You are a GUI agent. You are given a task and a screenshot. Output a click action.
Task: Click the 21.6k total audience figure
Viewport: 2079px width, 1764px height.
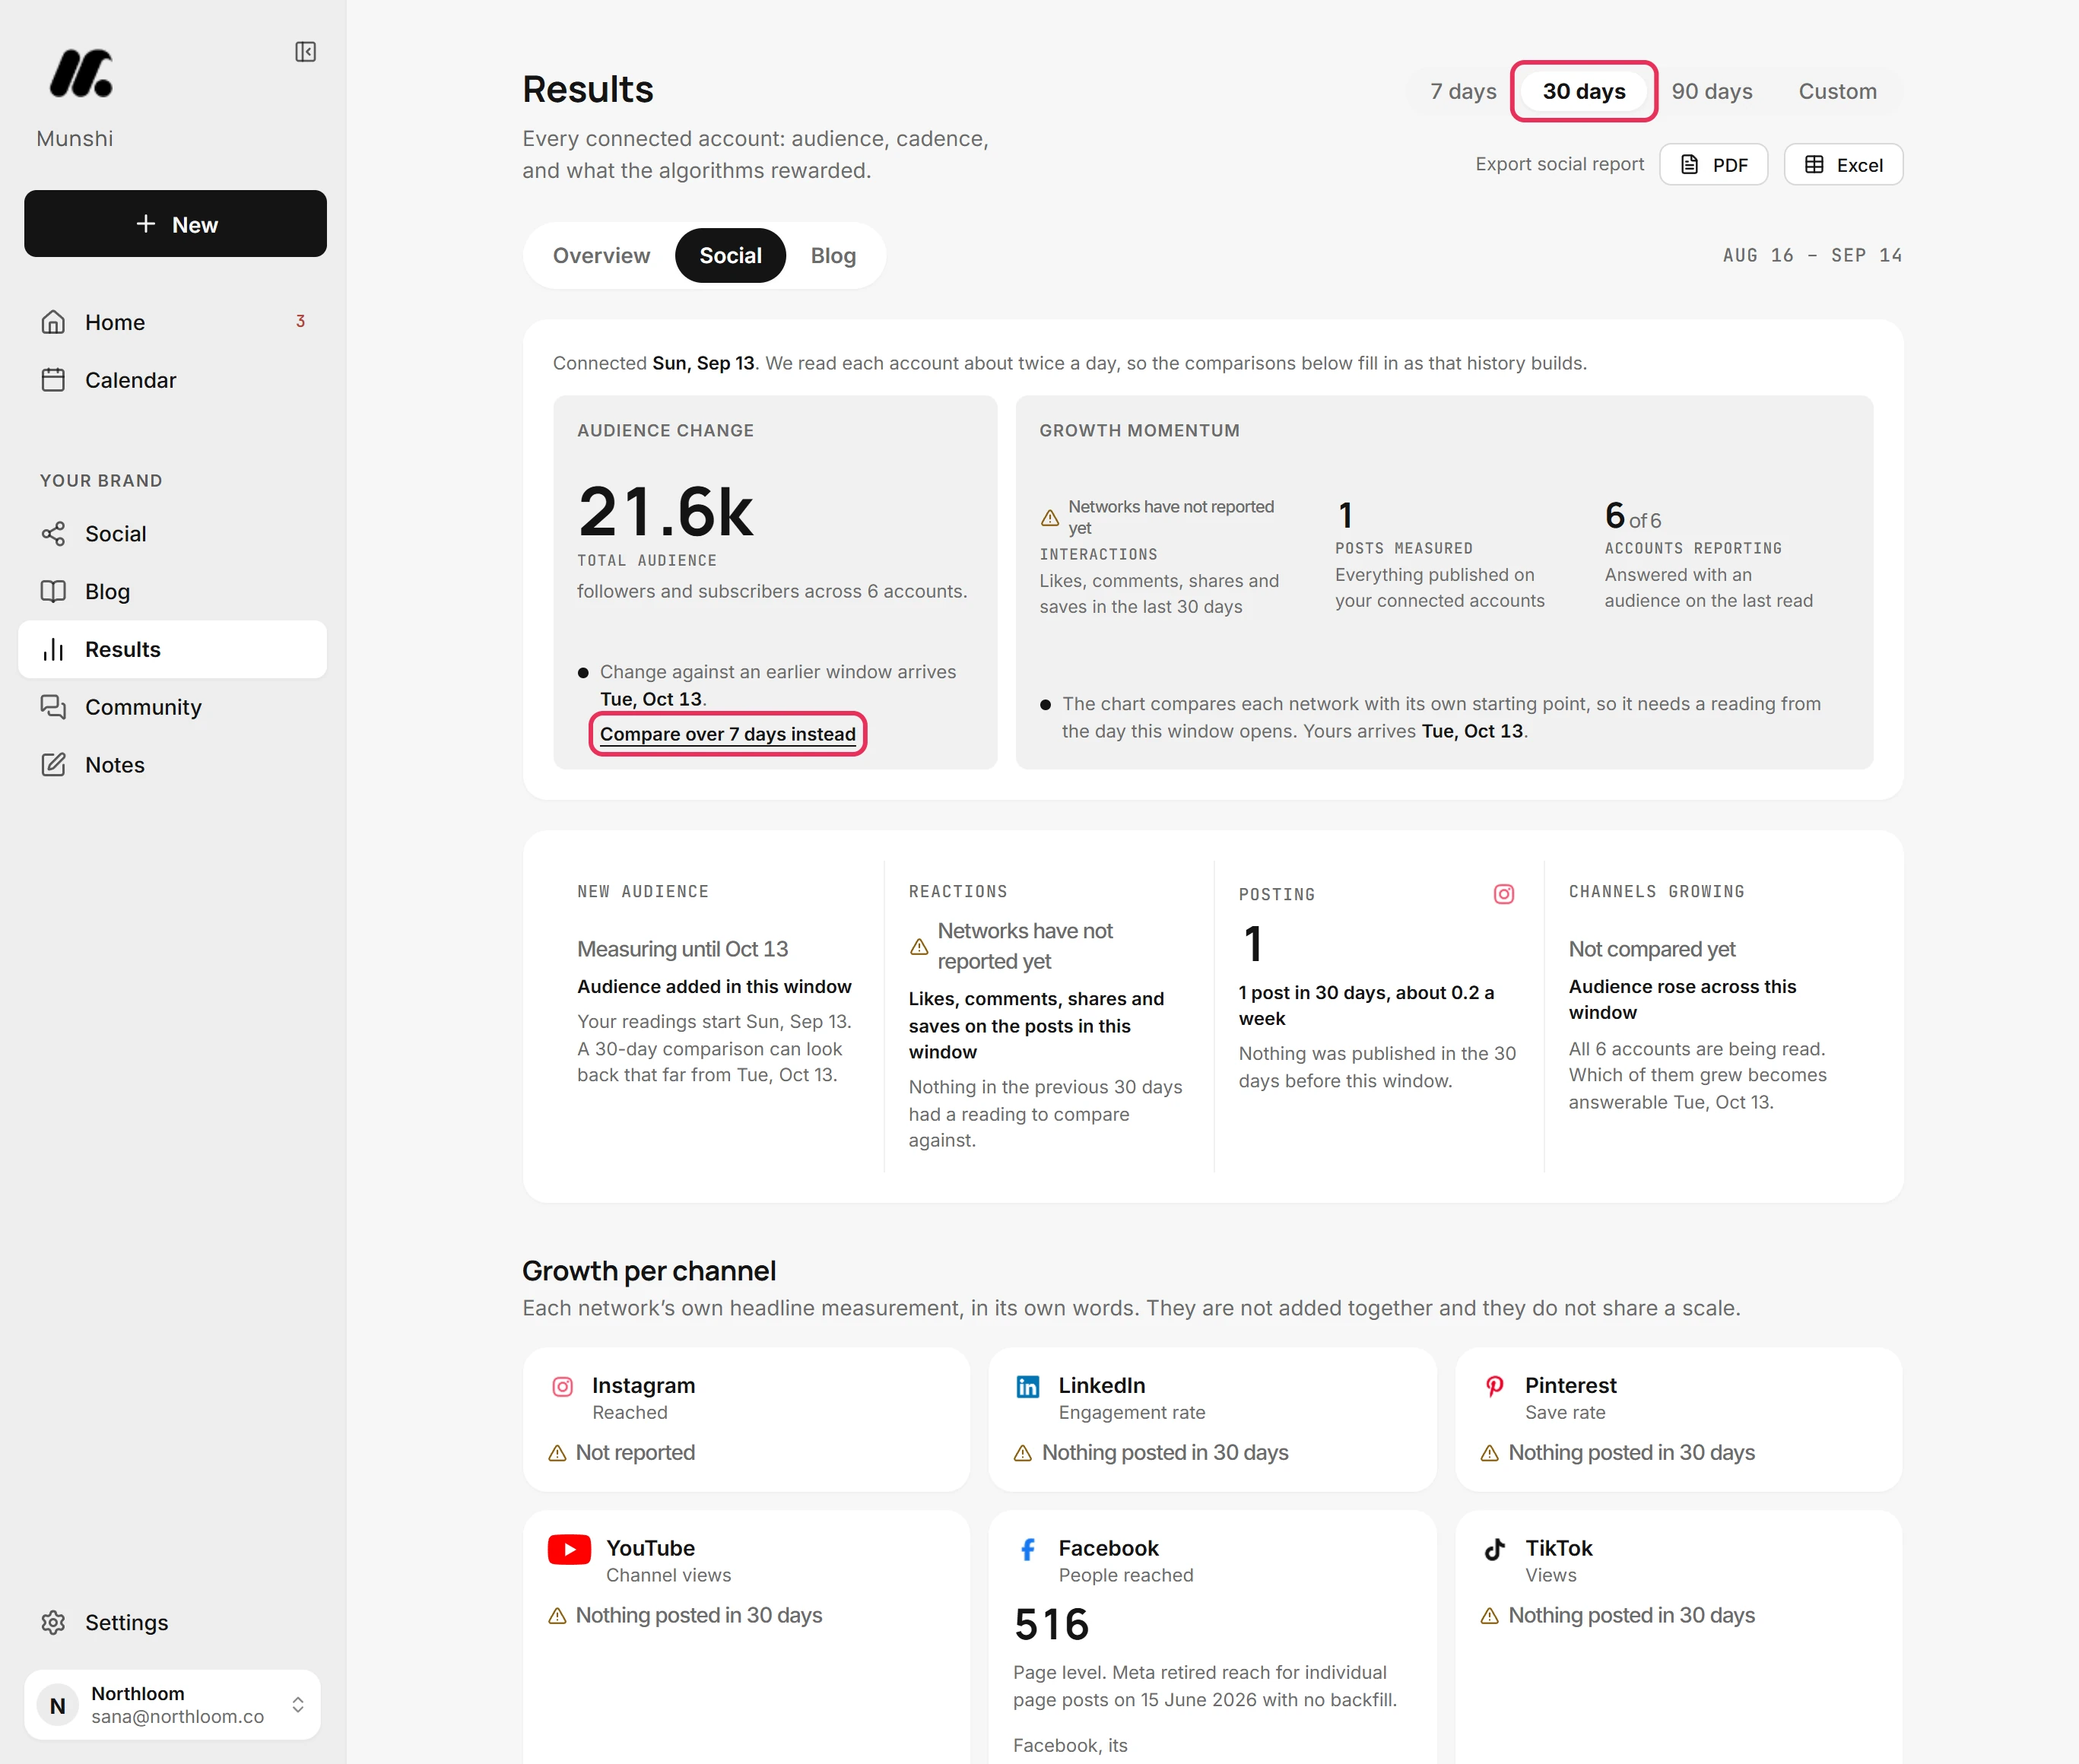point(666,513)
